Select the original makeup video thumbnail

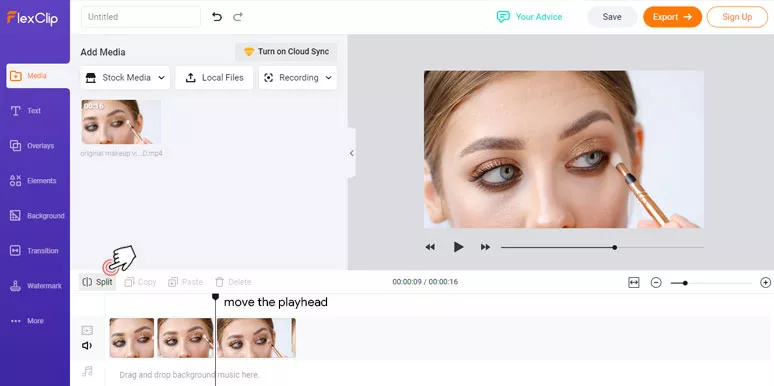click(x=121, y=122)
